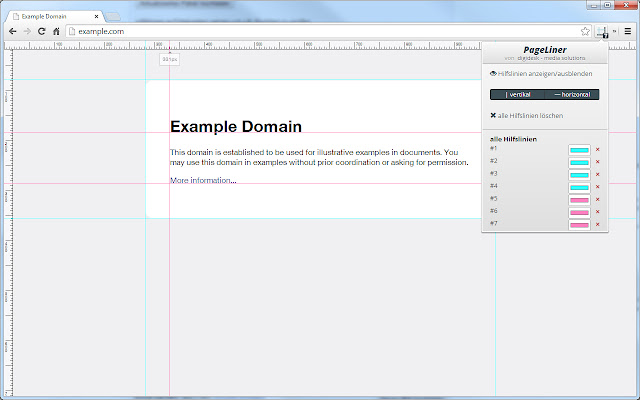The image size is (640, 400).
Task: Expand the extensions overflow chevron in toolbar
Action: tap(615, 32)
